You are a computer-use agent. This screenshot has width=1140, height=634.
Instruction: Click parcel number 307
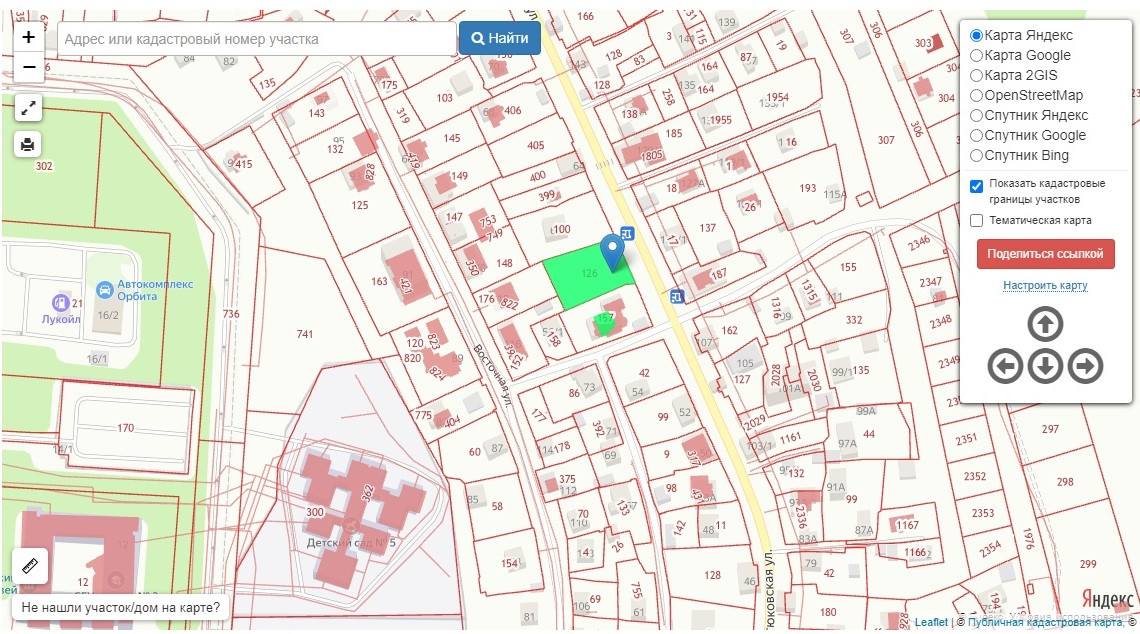pos(886,140)
